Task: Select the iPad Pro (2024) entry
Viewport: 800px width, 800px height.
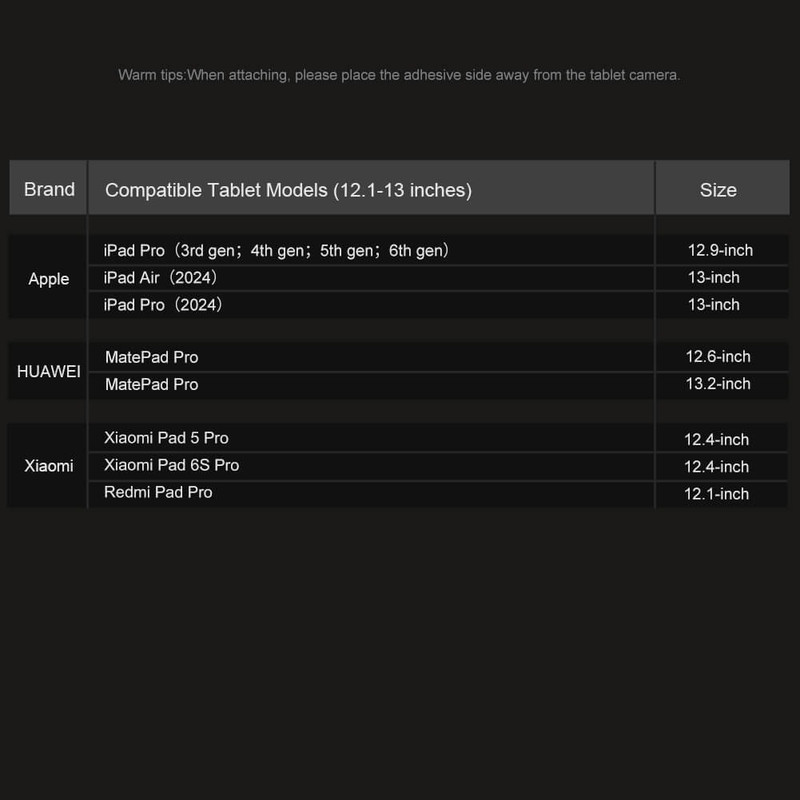Action: 163,304
